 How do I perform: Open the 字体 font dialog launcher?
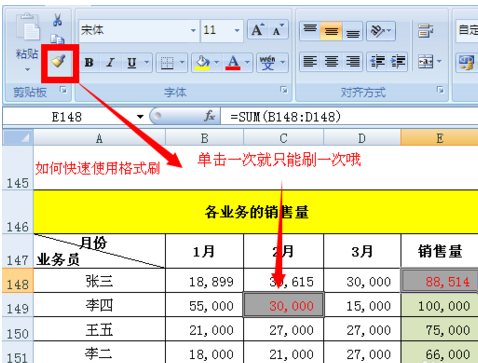(x=284, y=89)
